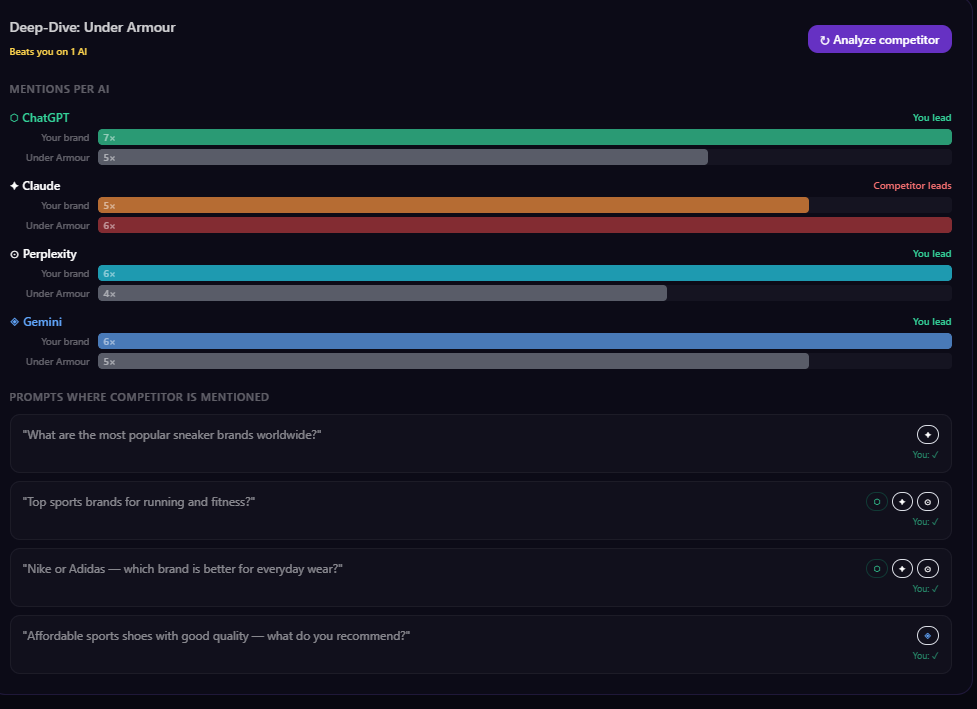Viewport: 977px width, 709px height.
Task: Click the teal Perplexity Your brand 6x bar
Action: pos(525,273)
